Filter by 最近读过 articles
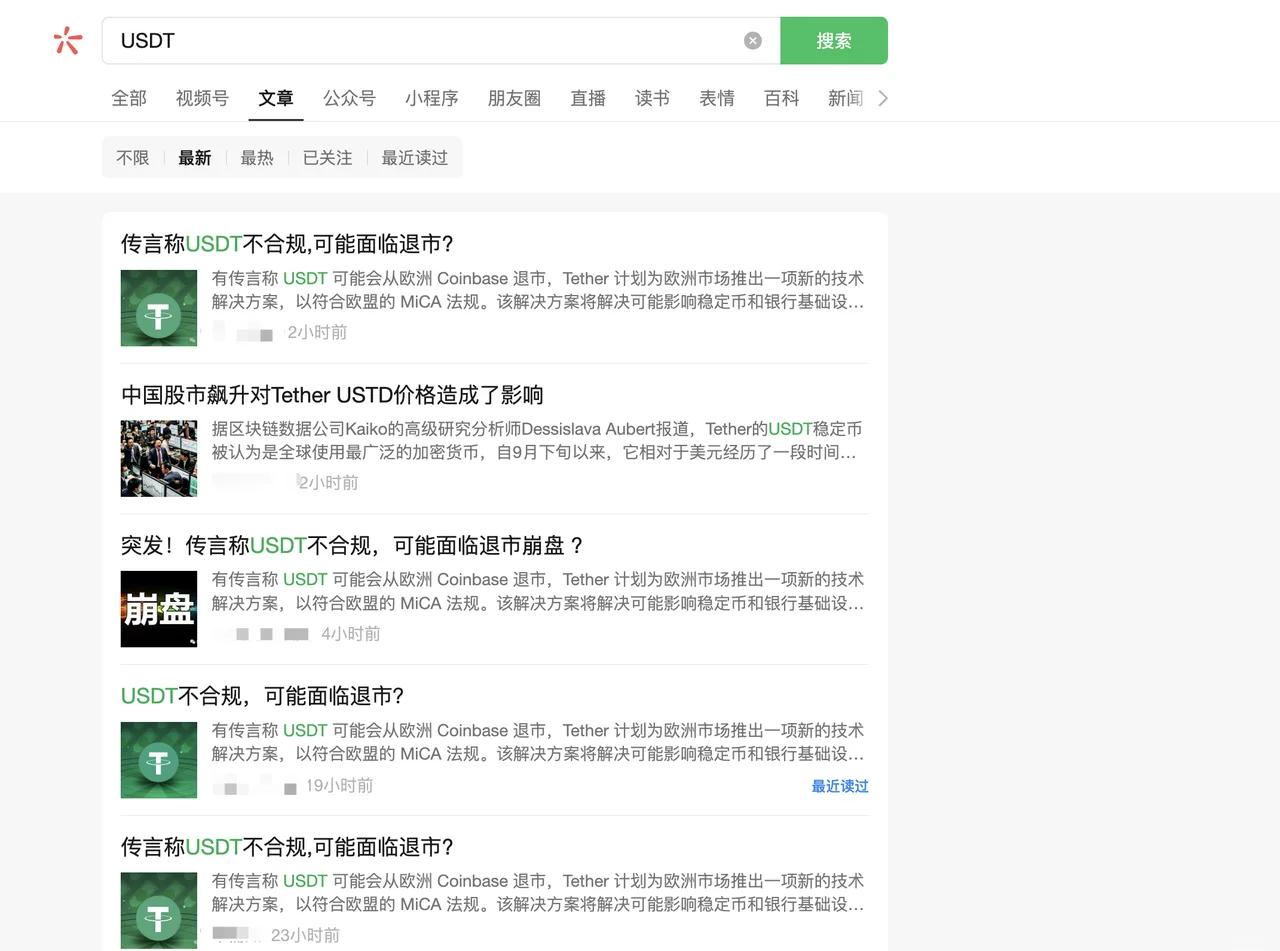The height and width of the screenshot is (951, 1280). pos(415,157)
